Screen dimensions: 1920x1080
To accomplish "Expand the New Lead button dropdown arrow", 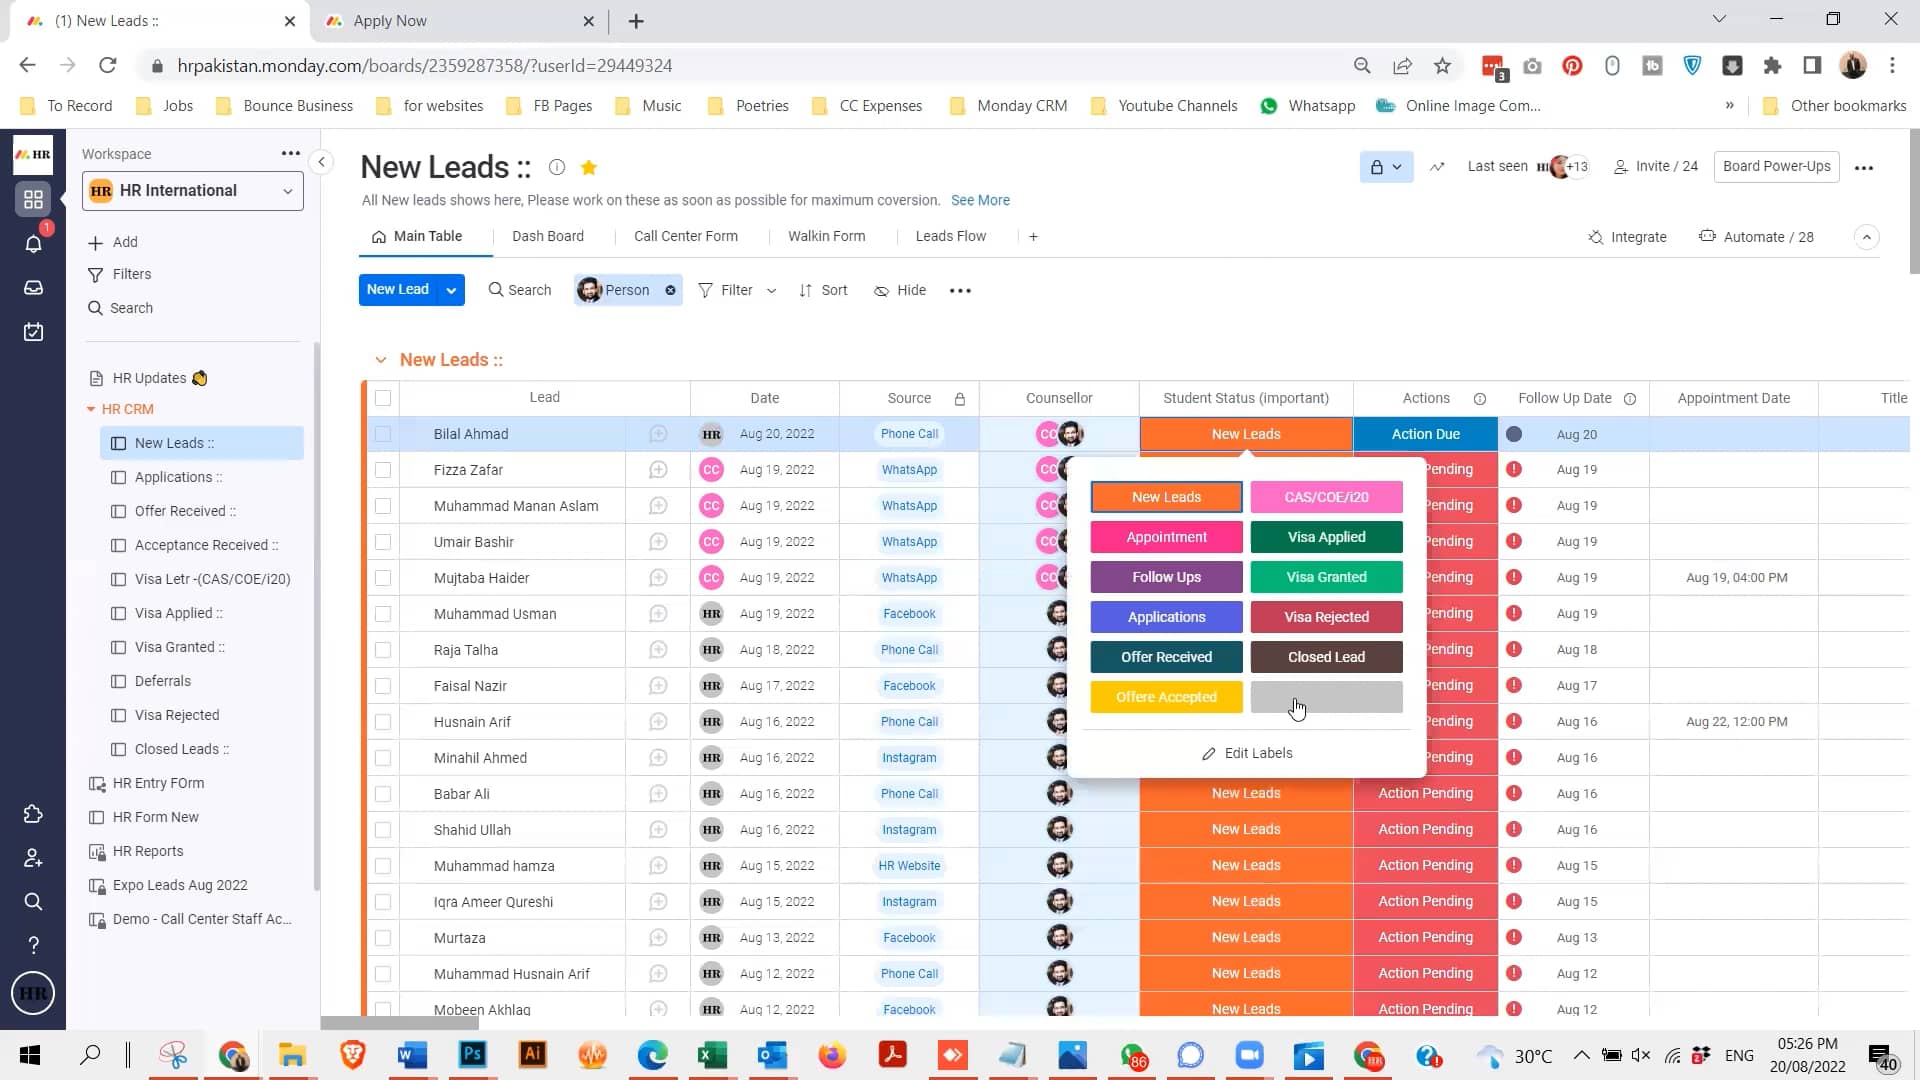I will pos(451,290).
